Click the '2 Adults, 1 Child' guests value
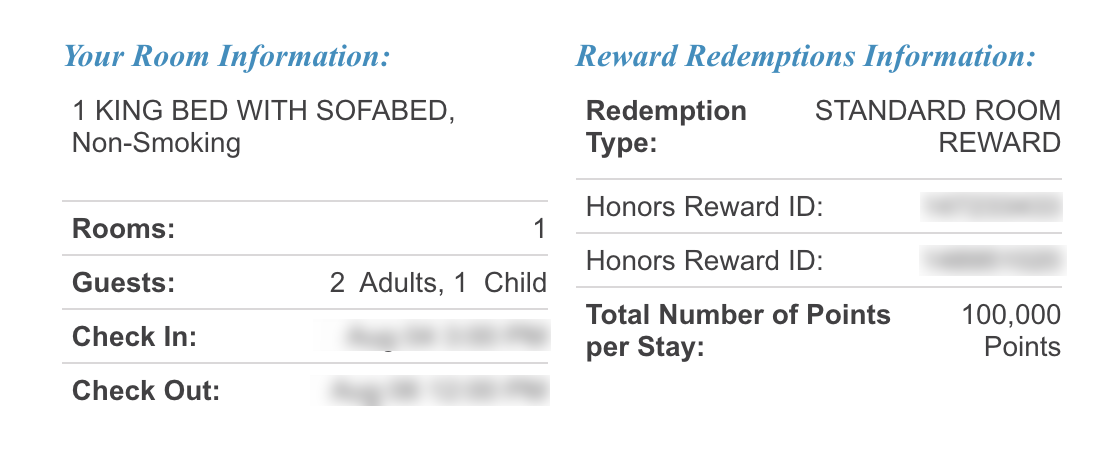 coord(438,283)
